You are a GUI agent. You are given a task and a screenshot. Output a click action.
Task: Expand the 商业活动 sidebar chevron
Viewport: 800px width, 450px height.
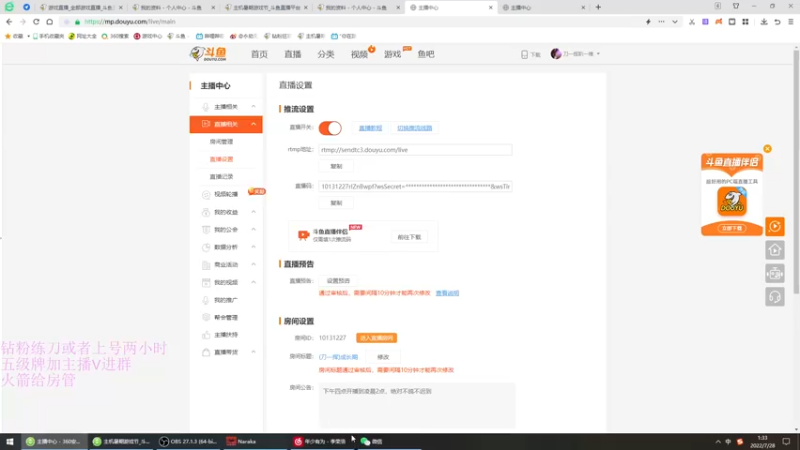pyautogui.click(x=253, y=264)
